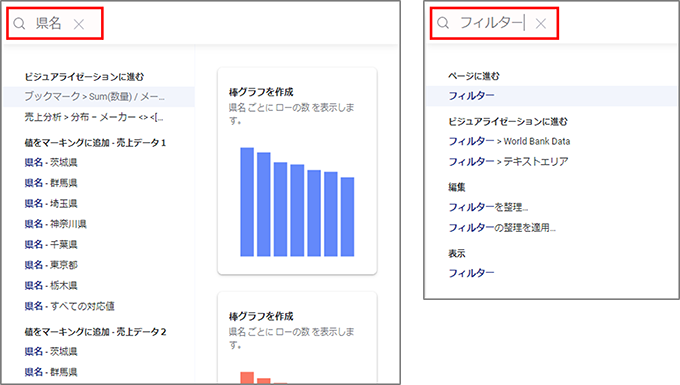Select 県名 - 東京都 marking value
680x385 pixels.
coord(51,265)
